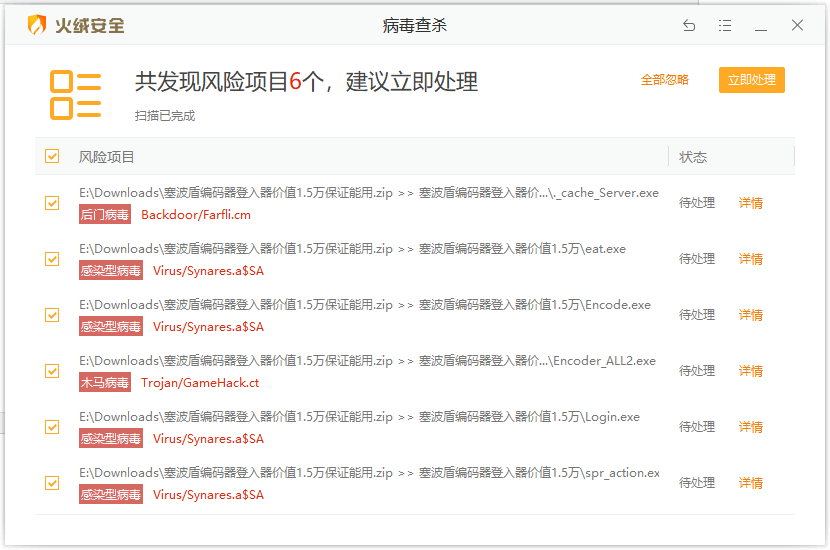The image size is (830, 550).
Task: Click the 后门病毒 red tag
Action: click(x=105, y=215)
